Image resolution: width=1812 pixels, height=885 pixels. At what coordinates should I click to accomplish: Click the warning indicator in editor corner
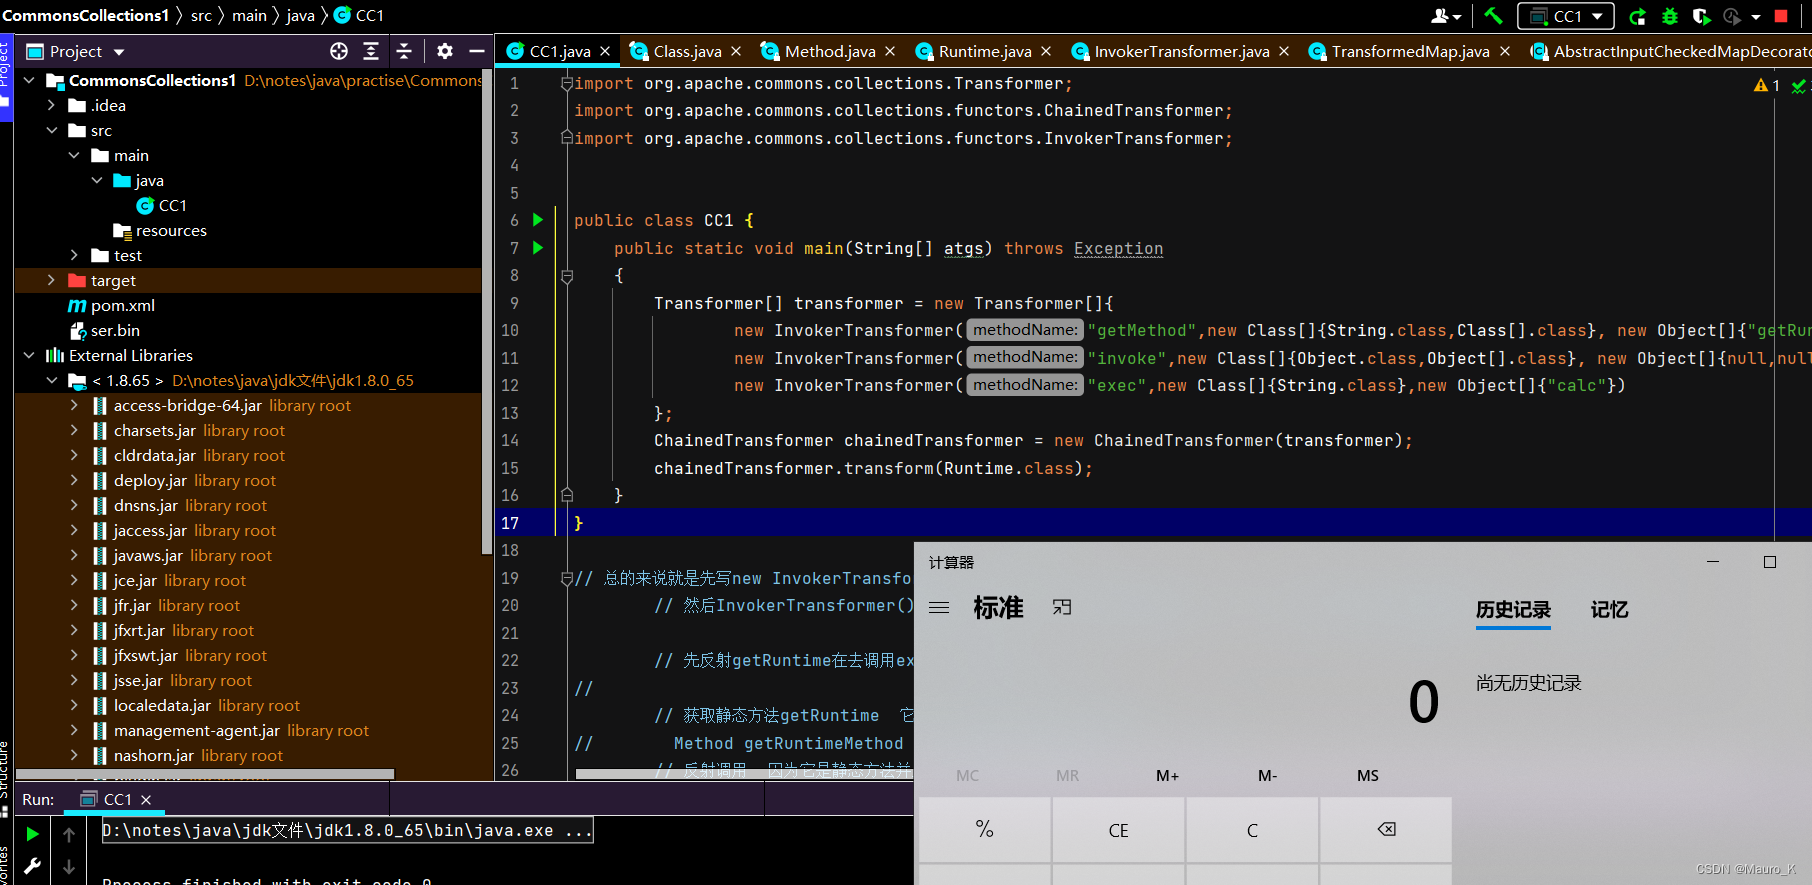[1766, 86]
